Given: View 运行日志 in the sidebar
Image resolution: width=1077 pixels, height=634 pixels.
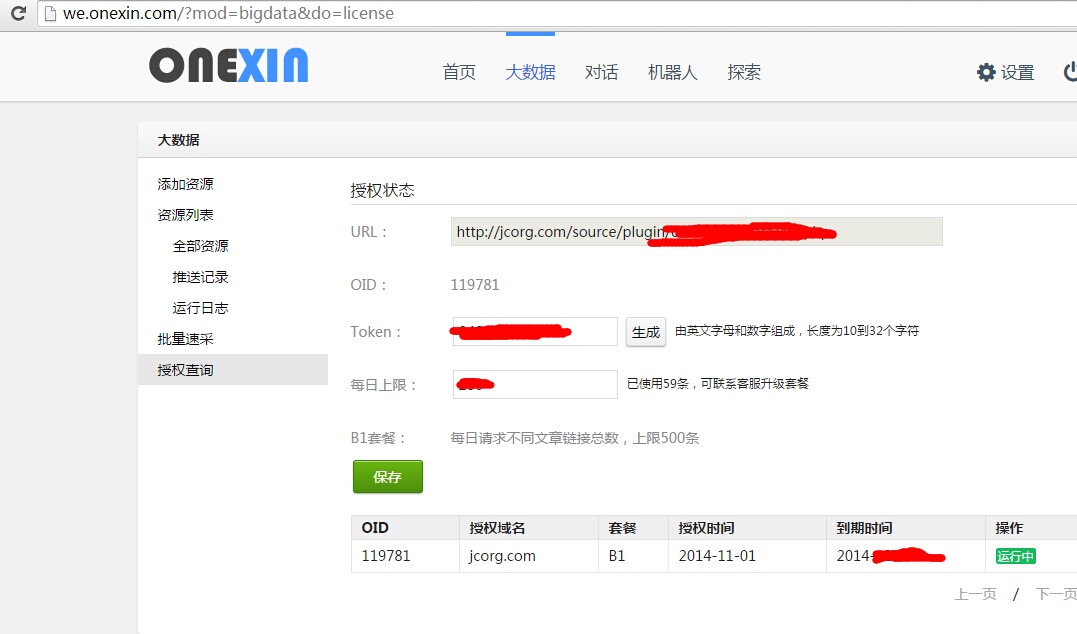Looking at the screenshot, I should tap(200, 307).
